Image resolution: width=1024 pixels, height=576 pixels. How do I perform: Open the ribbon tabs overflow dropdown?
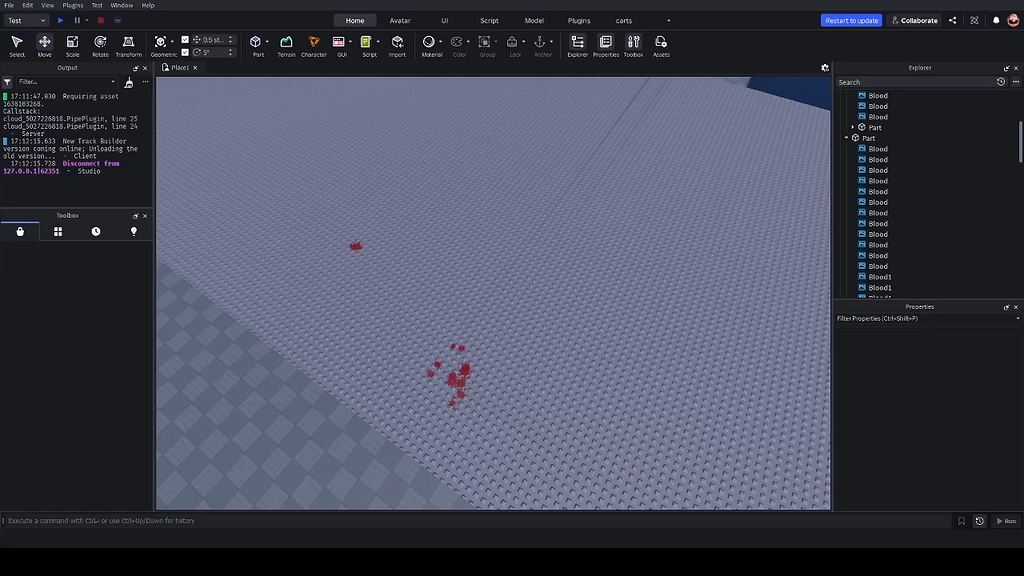[668, 21]
